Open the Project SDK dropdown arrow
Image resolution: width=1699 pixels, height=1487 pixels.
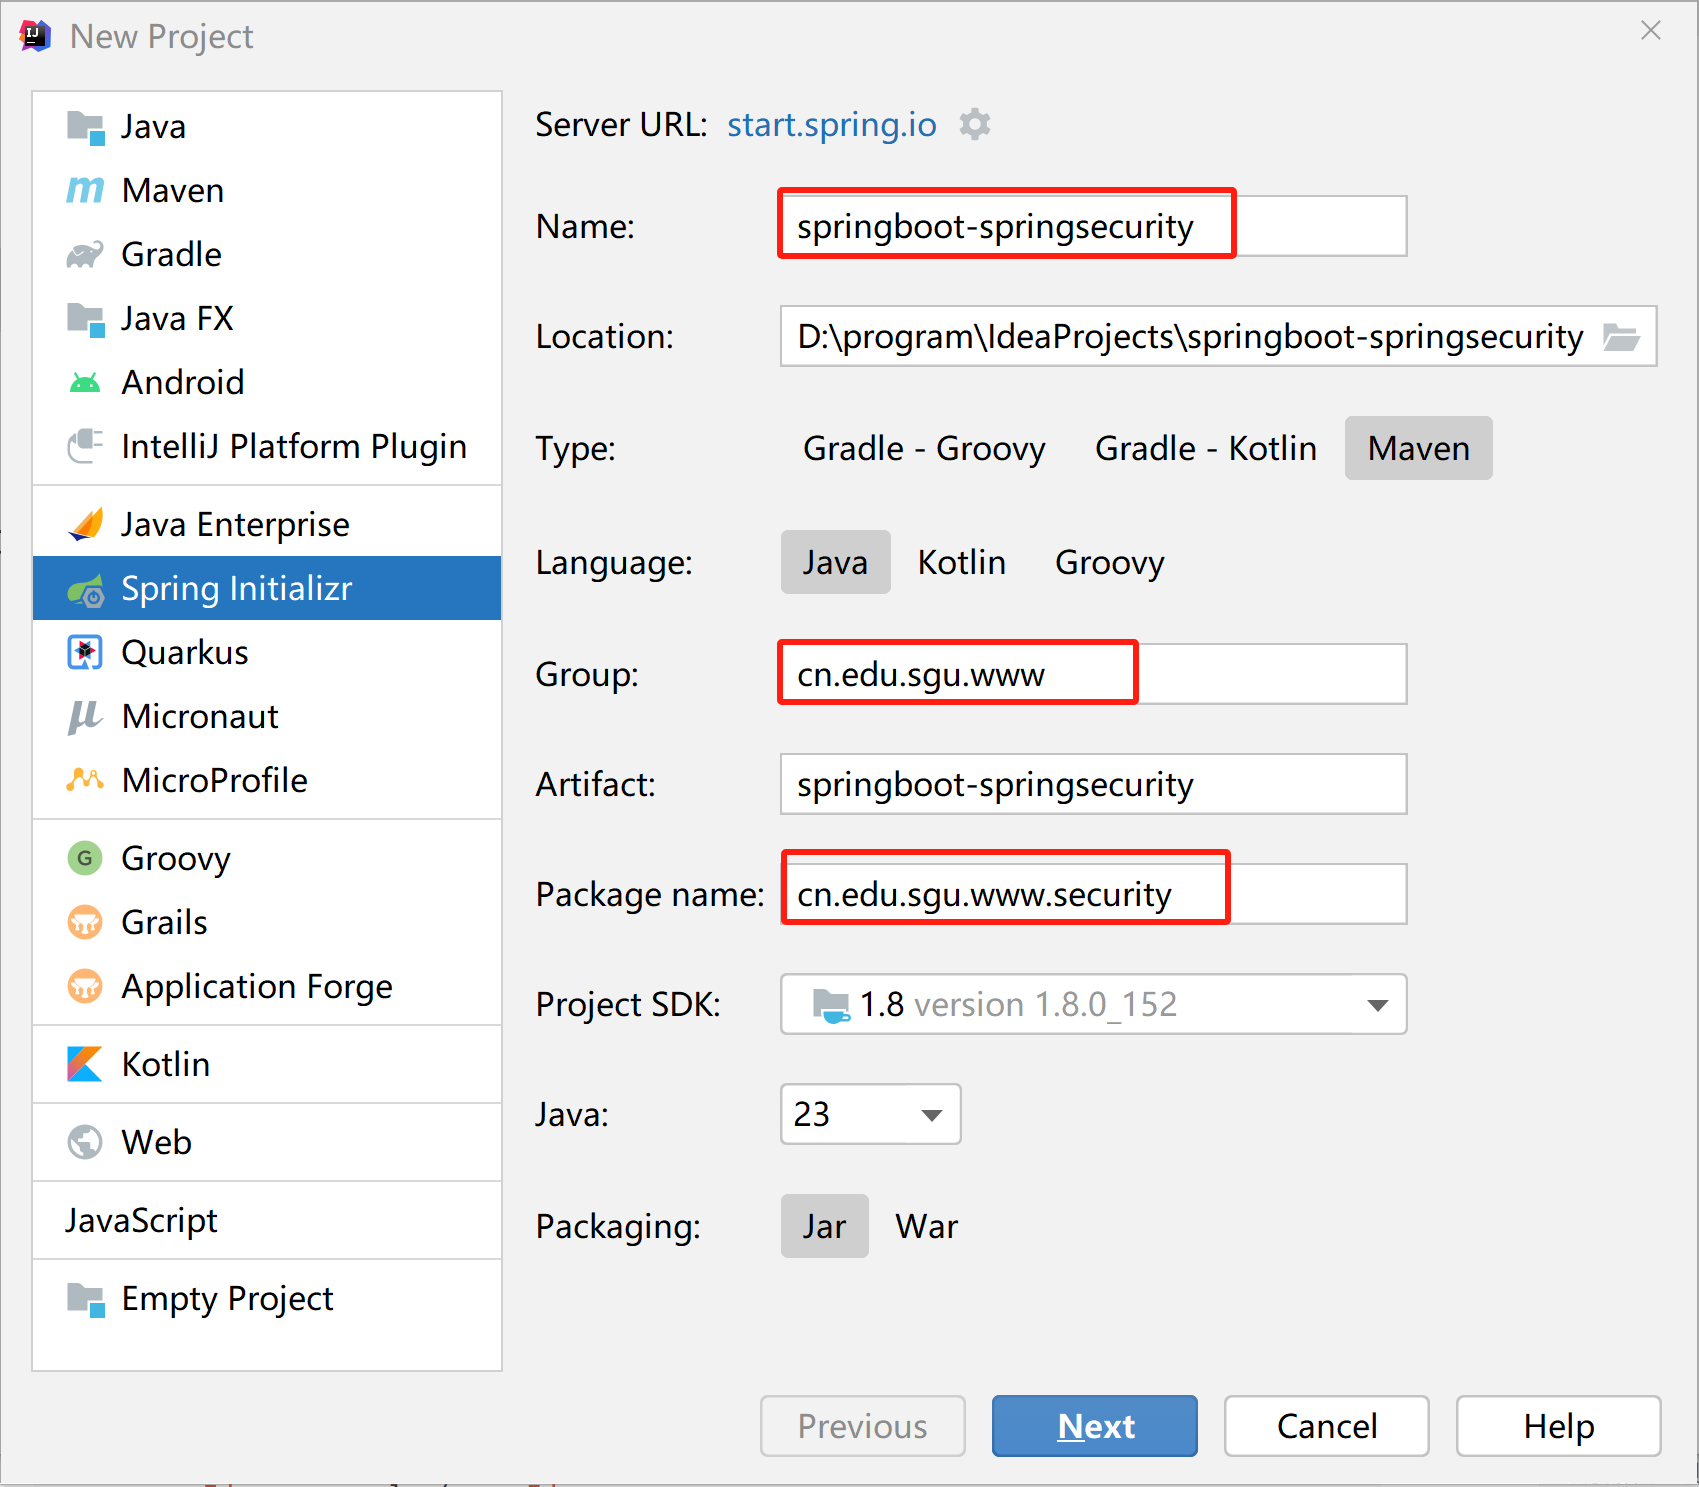tap(1377, 1005)
